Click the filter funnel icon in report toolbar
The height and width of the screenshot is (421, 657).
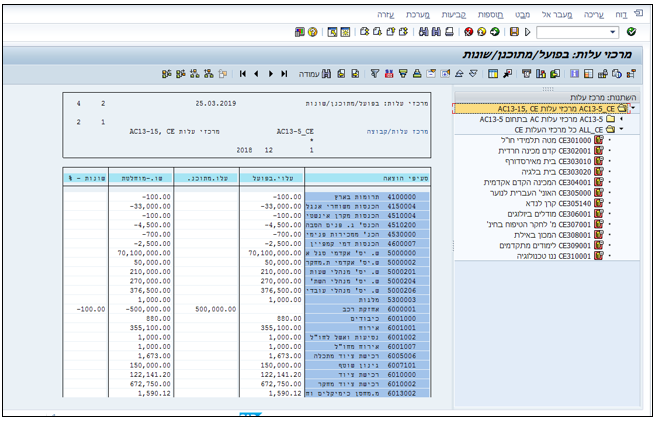coord(375,74)
